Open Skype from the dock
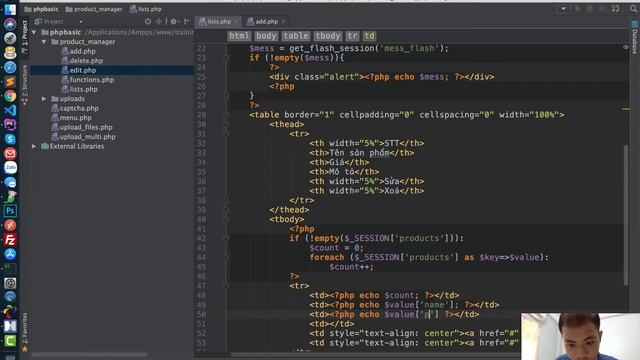This screenshot has height=360, width=640. [10, 139]
